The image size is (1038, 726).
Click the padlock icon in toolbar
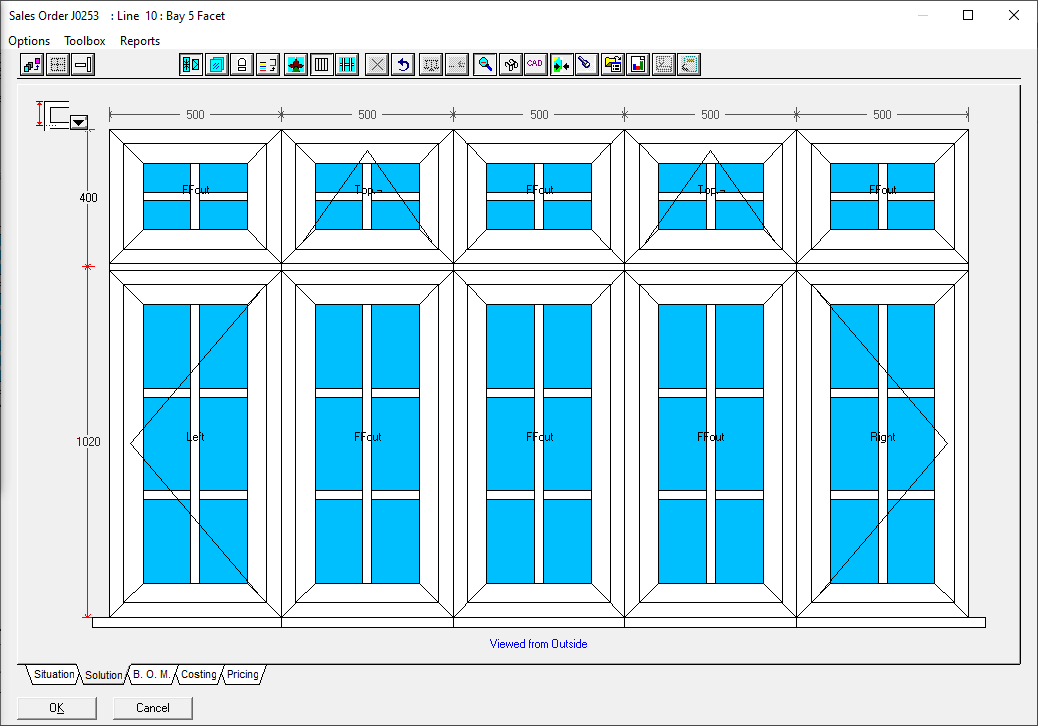click(242, 65)
